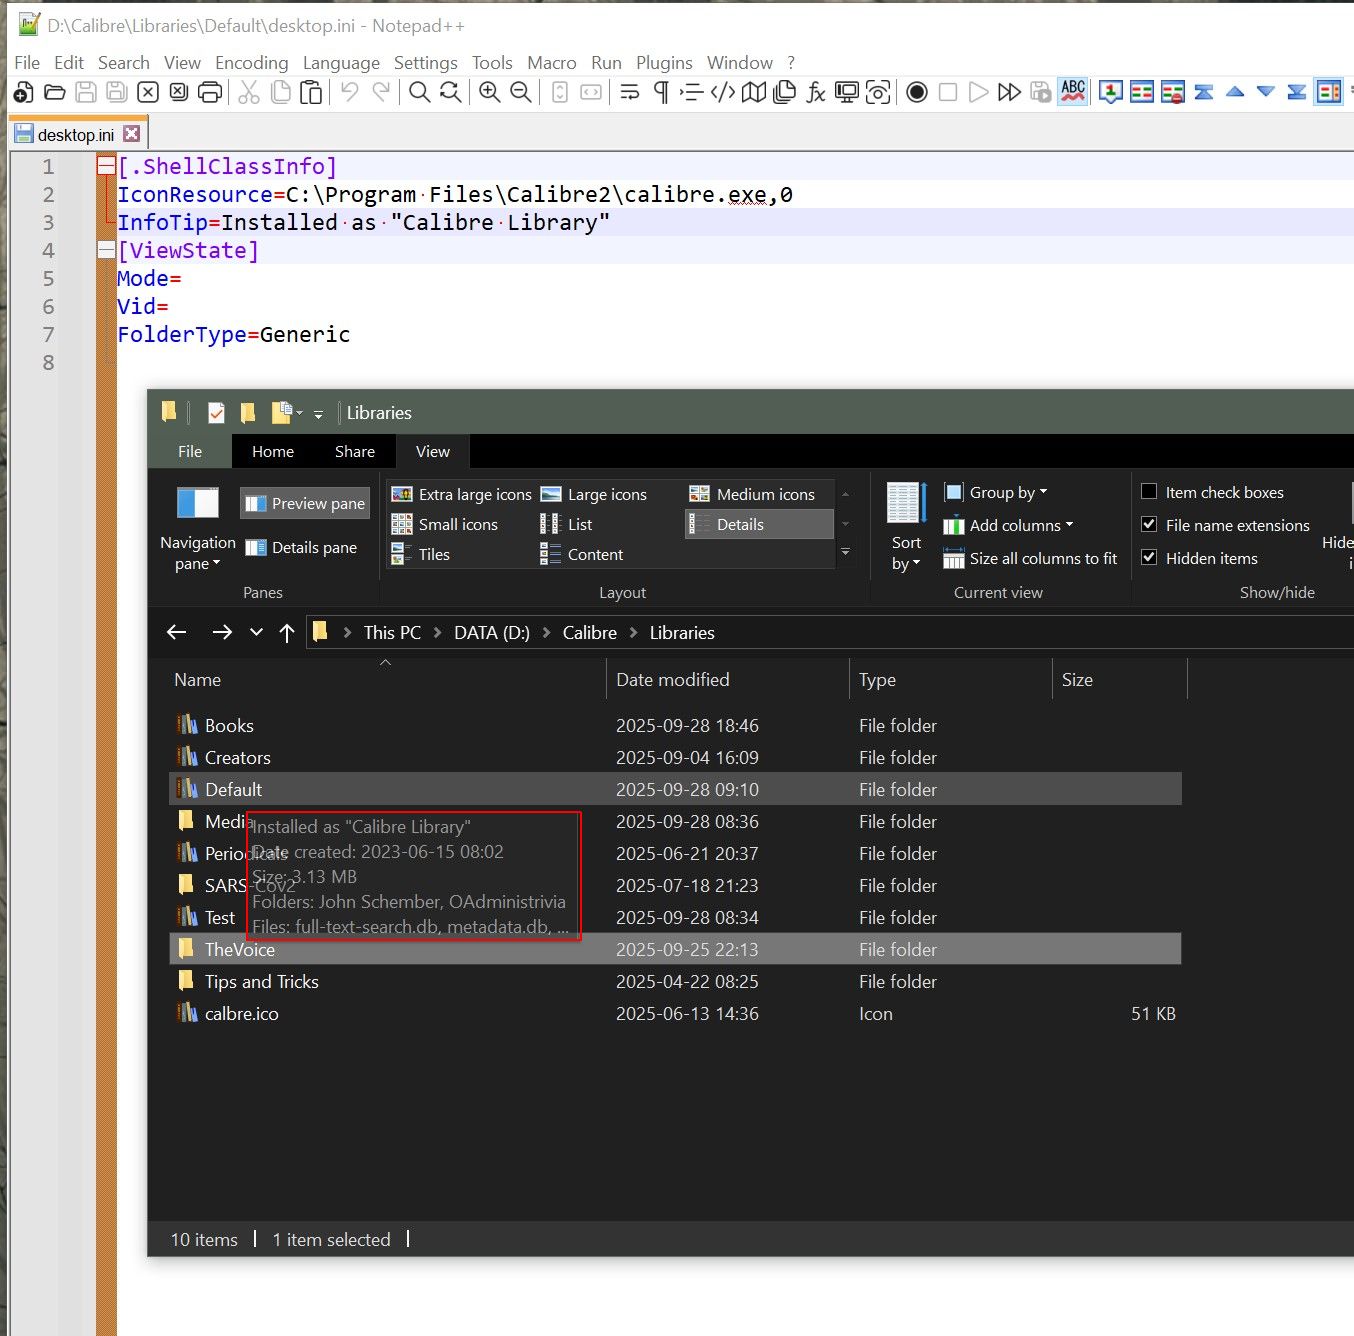Toggle Hidden items checkbox
Screen dimensions: 1354x1336
point(1149,558)
